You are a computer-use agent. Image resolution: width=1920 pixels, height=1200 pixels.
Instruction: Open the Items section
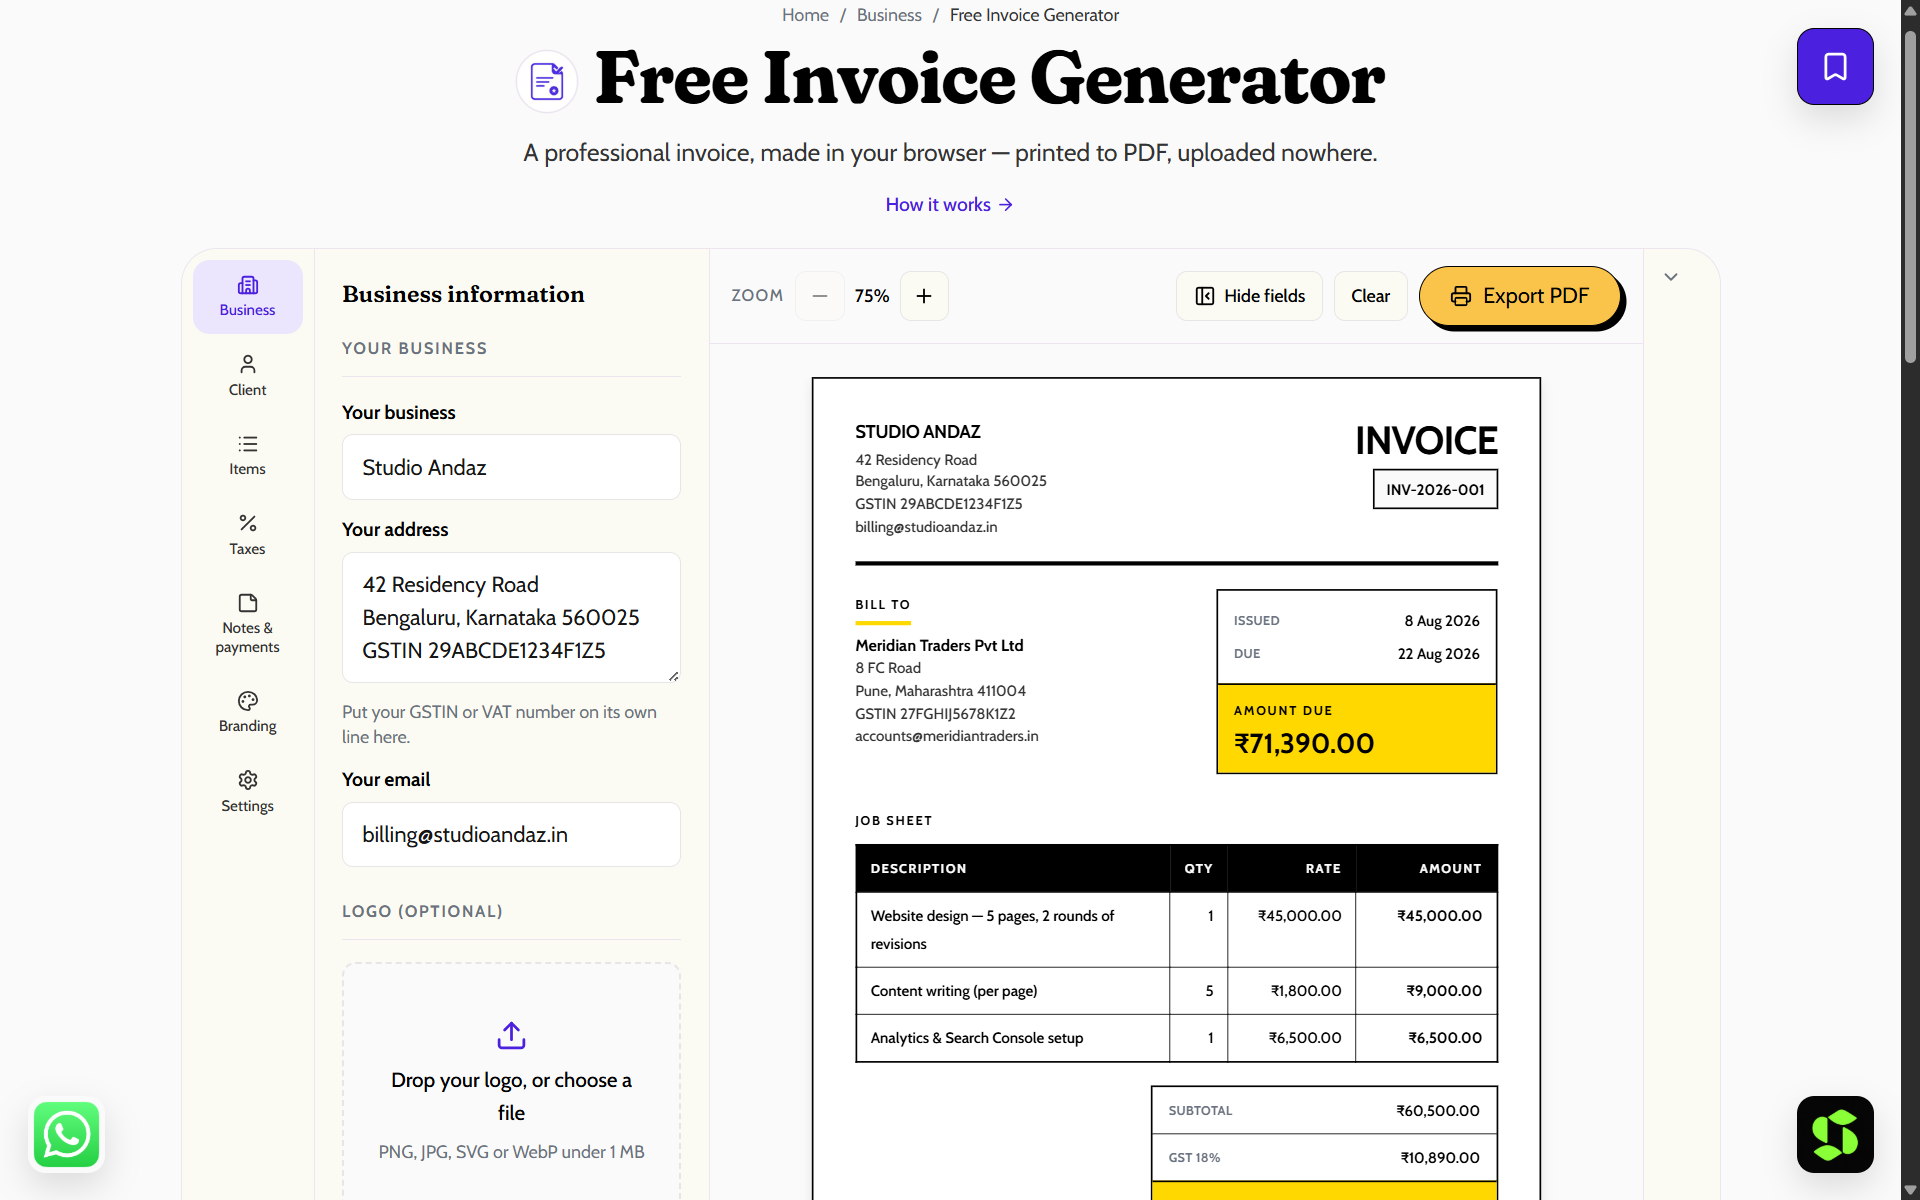pyautogui.click(x=248, y=456)
